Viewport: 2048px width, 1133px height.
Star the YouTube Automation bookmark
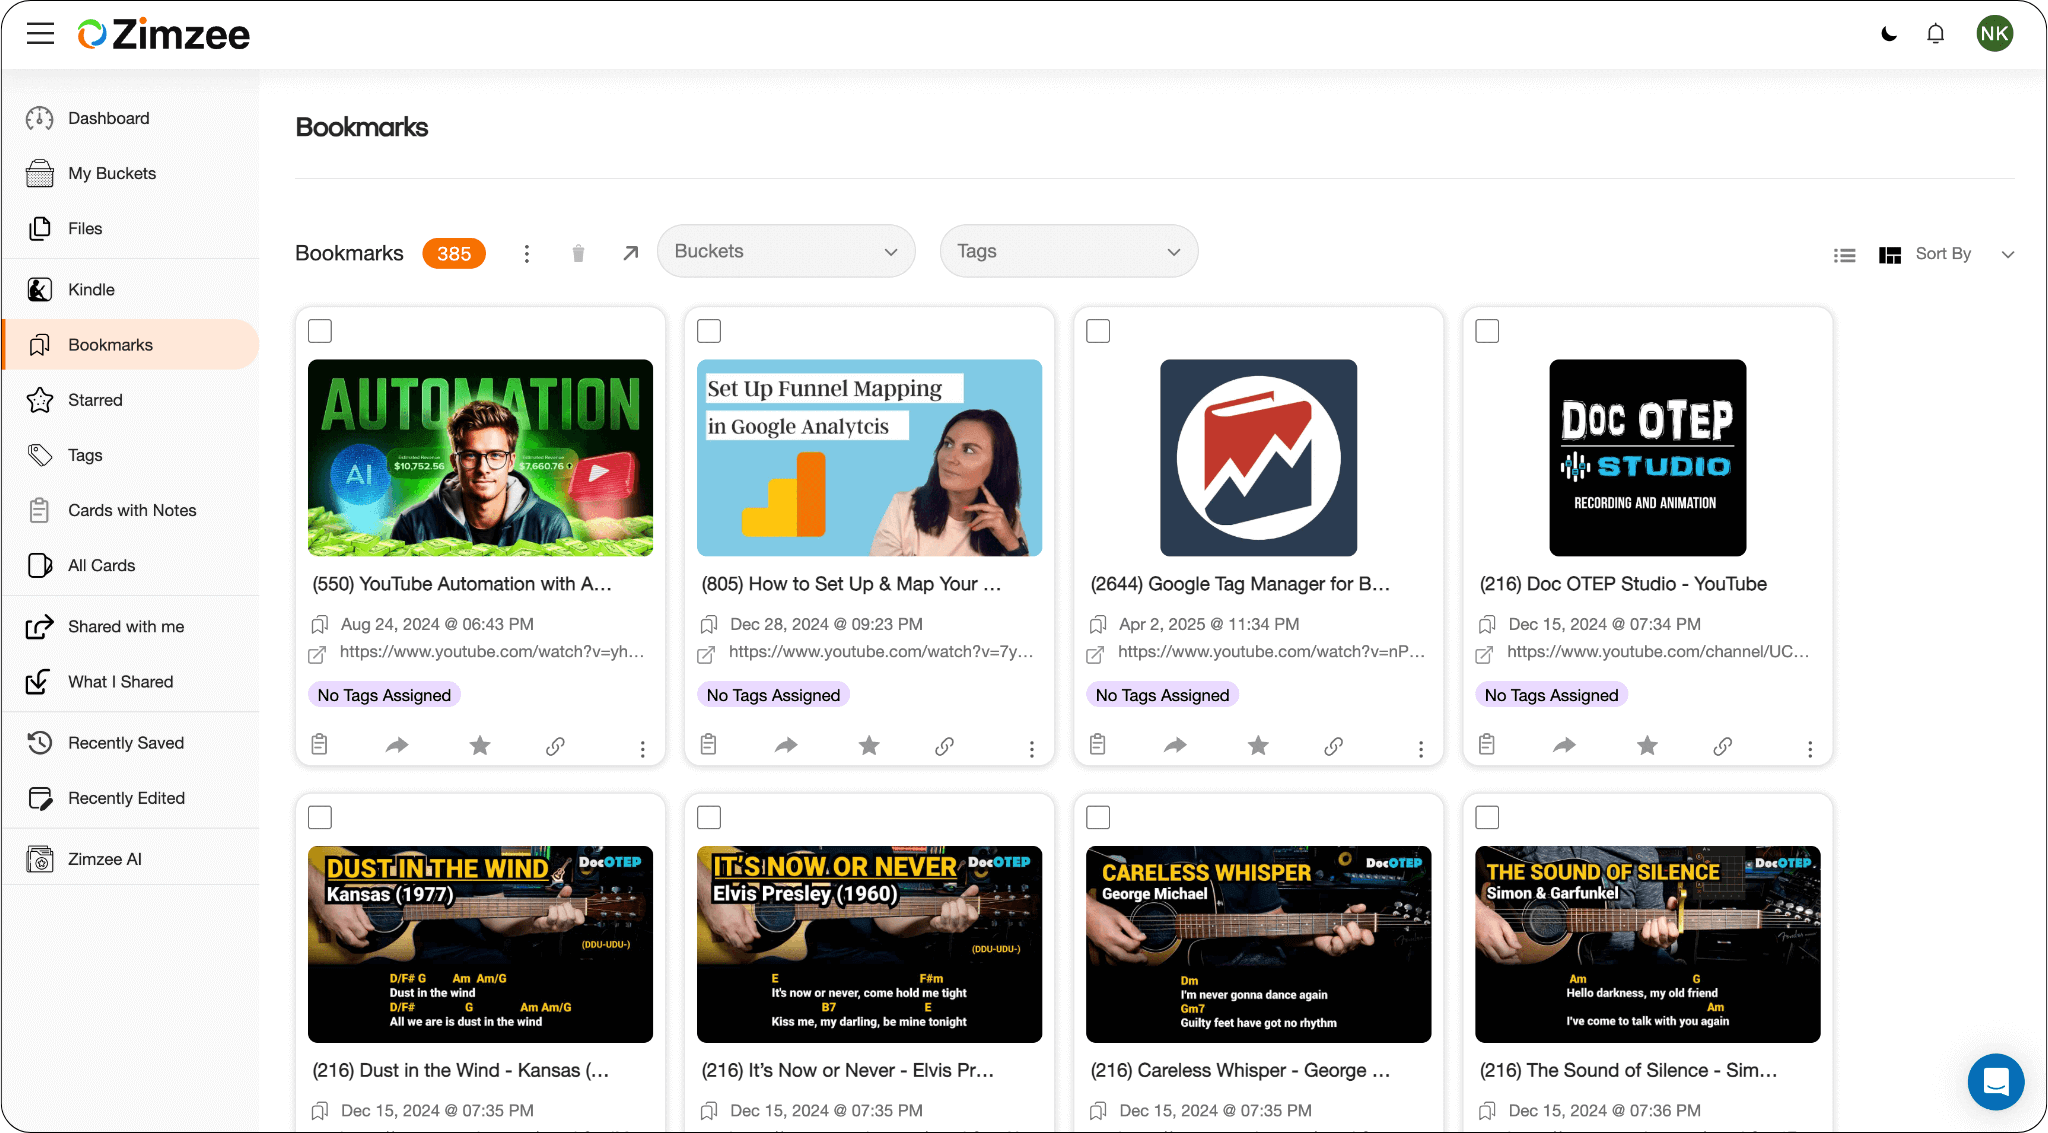pos(480,746)
